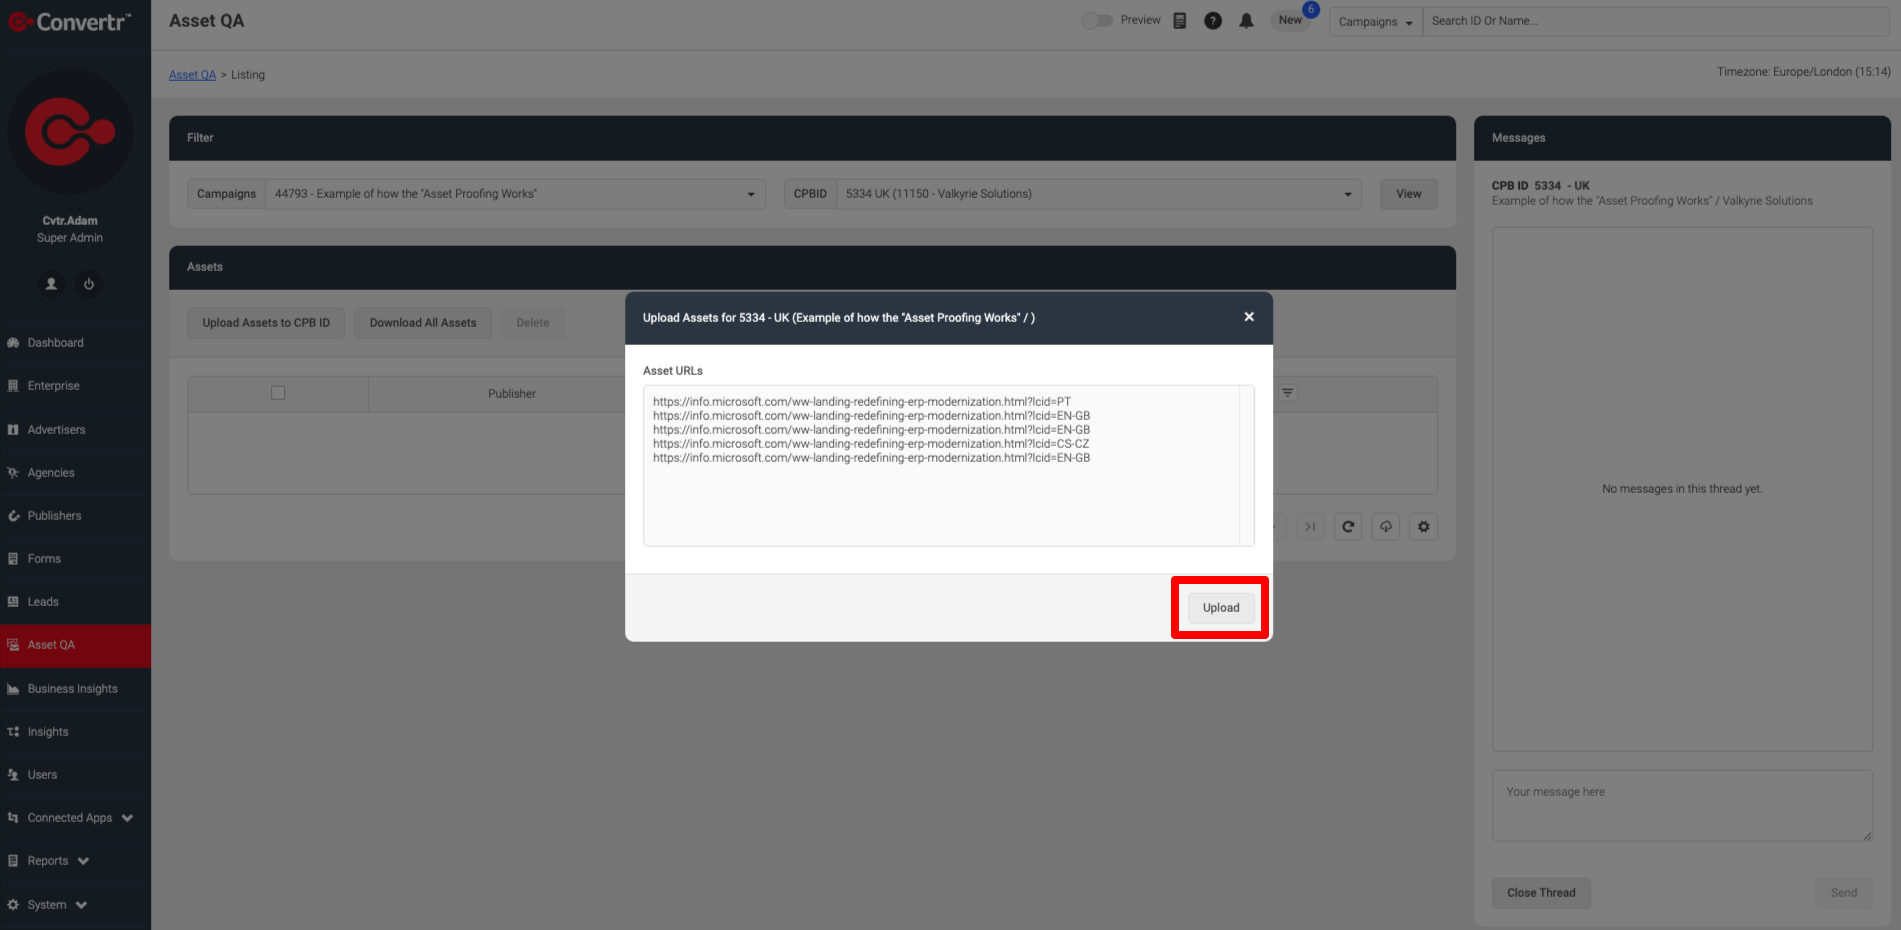The width and height of the screenshot is (1901, 930).
Task: Open the help question mark icon
Action: (x=1213, y=20)
